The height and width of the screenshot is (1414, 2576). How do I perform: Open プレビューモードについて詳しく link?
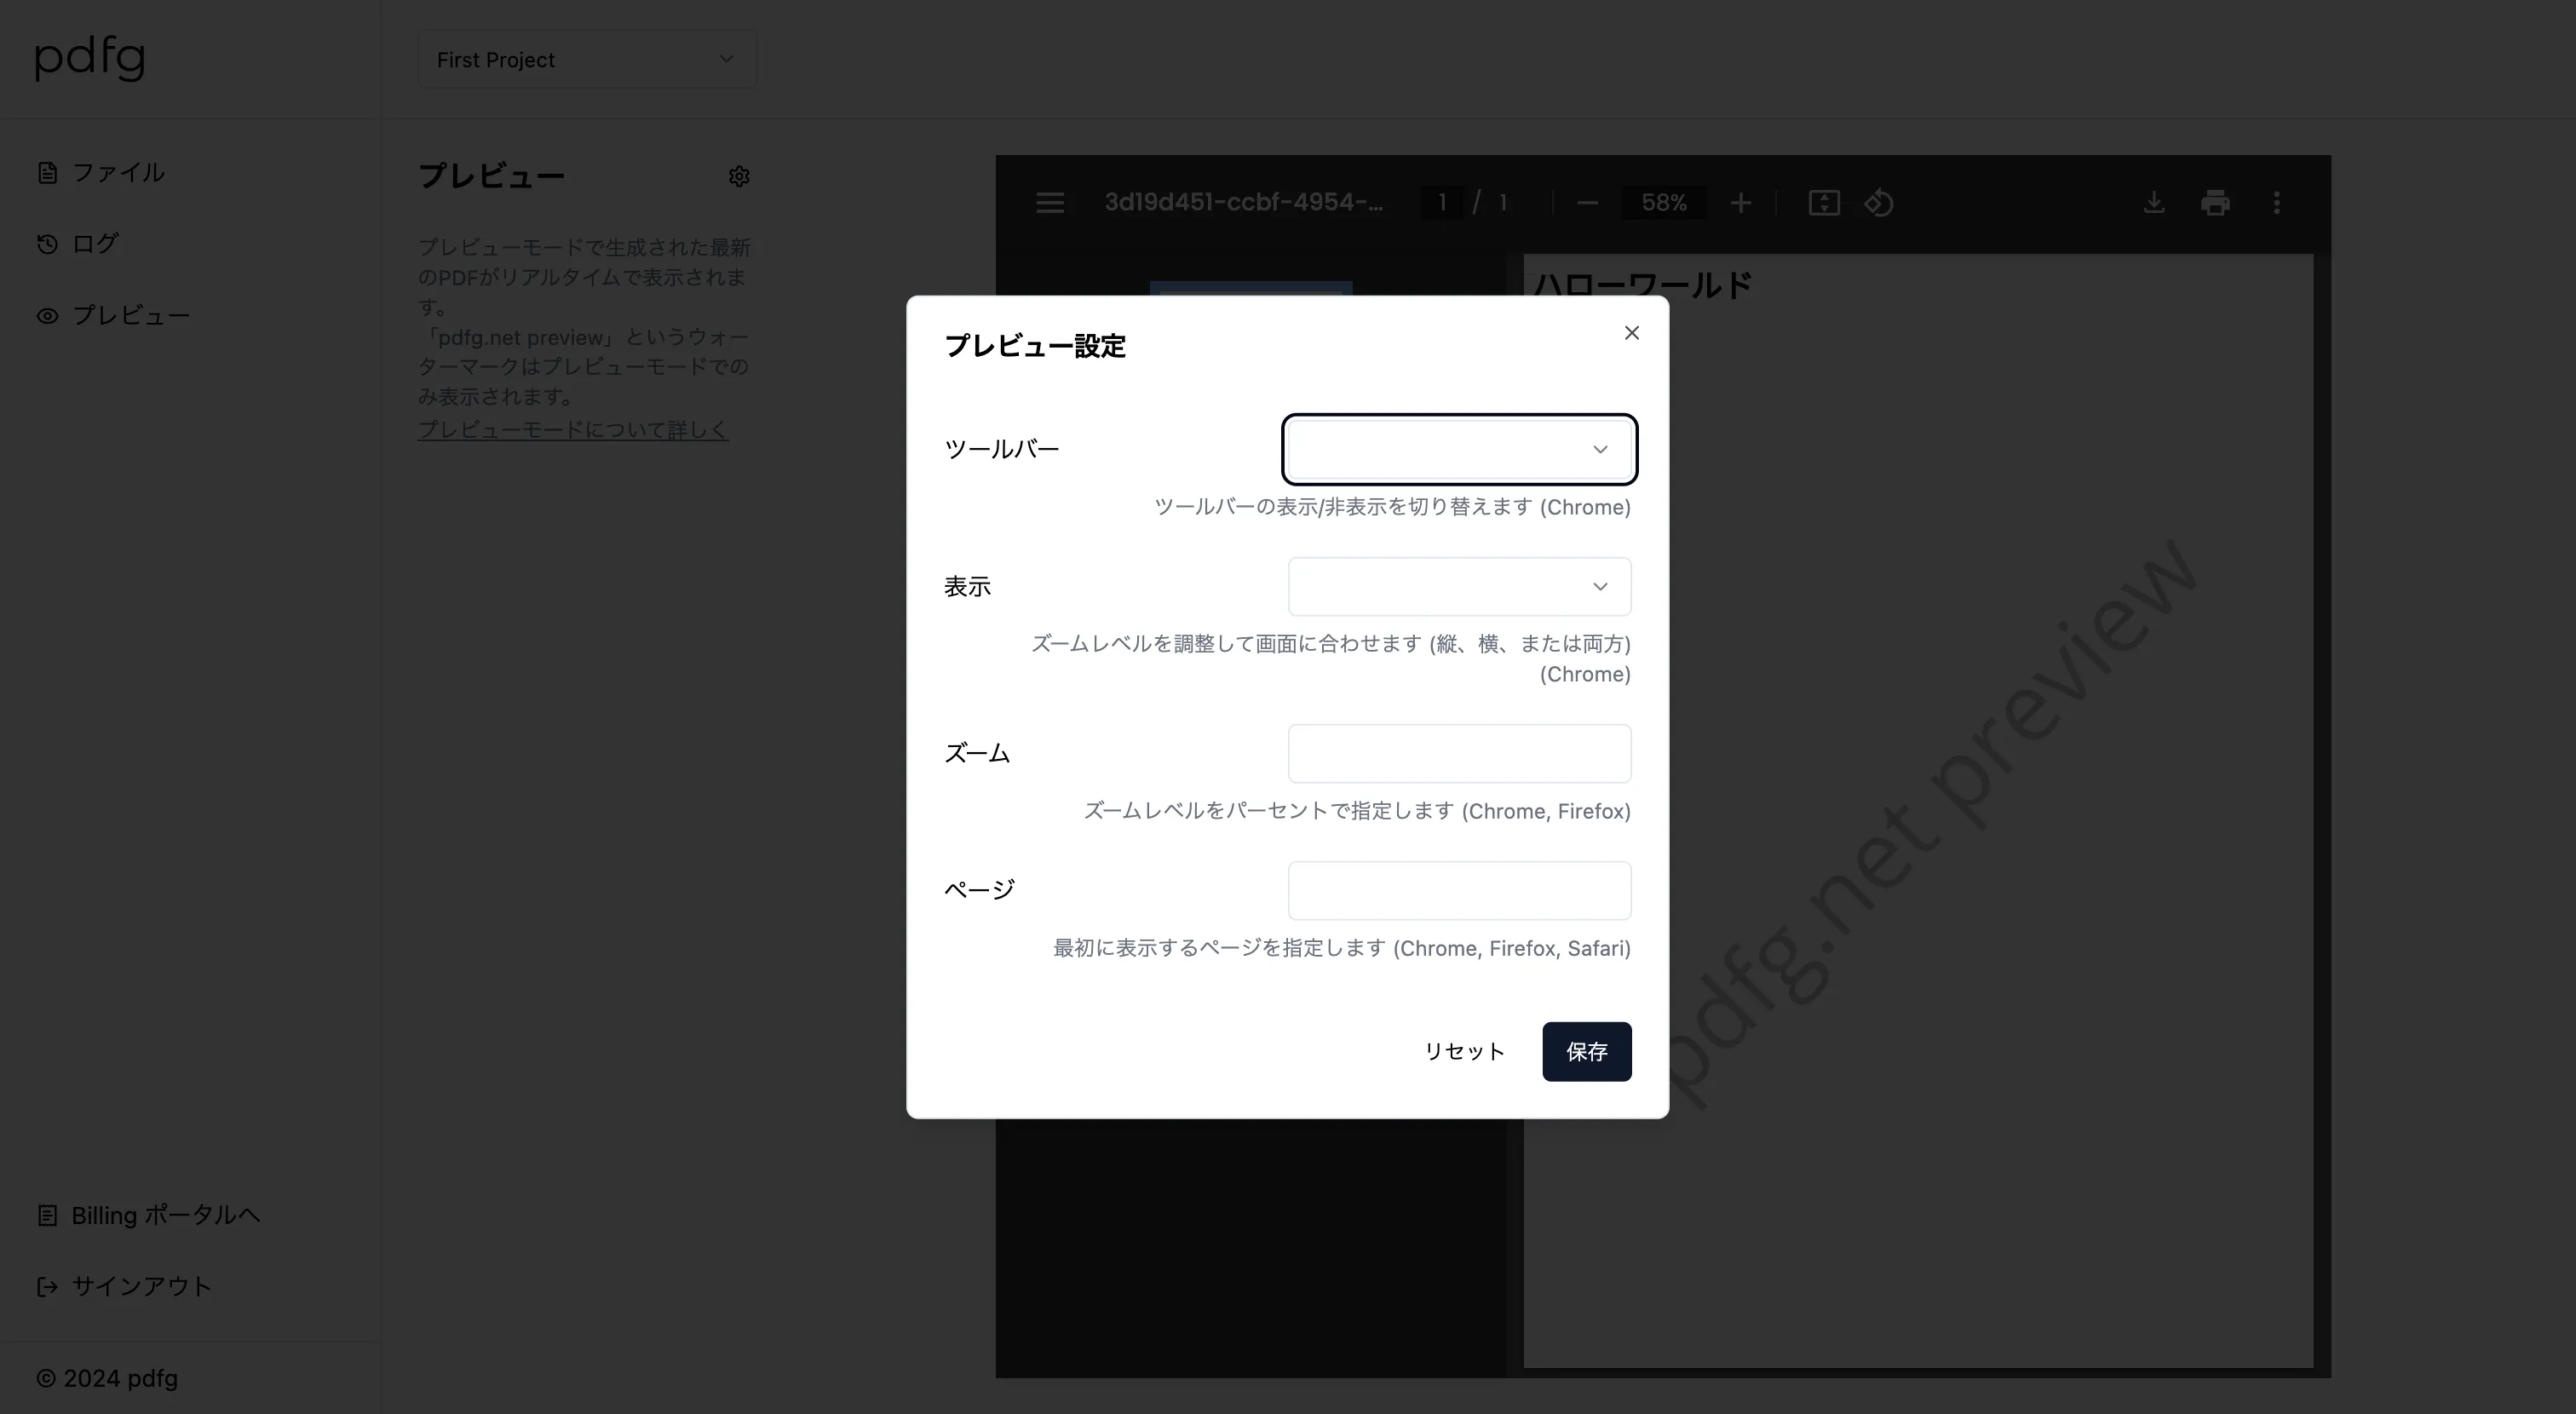573,429
